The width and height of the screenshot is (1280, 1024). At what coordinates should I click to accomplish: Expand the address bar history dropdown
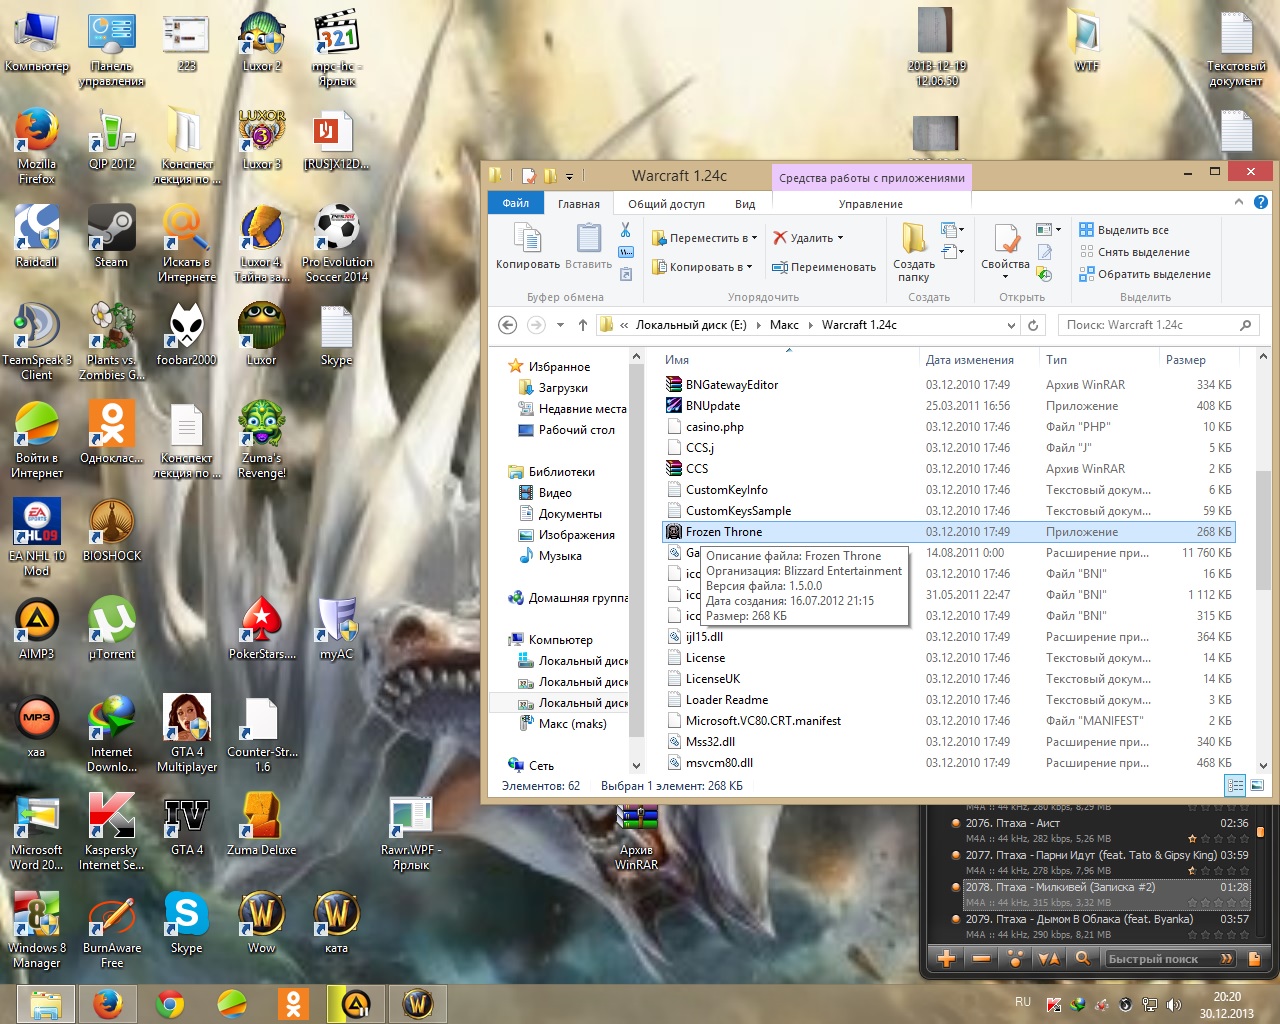tap(1011, 325)
